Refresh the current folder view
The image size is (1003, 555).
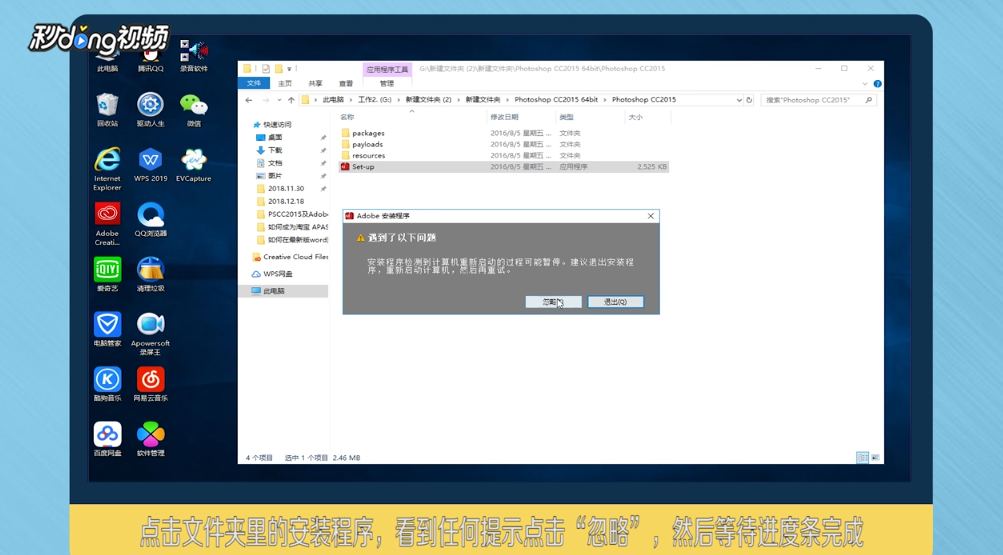(x=749, y=100)
